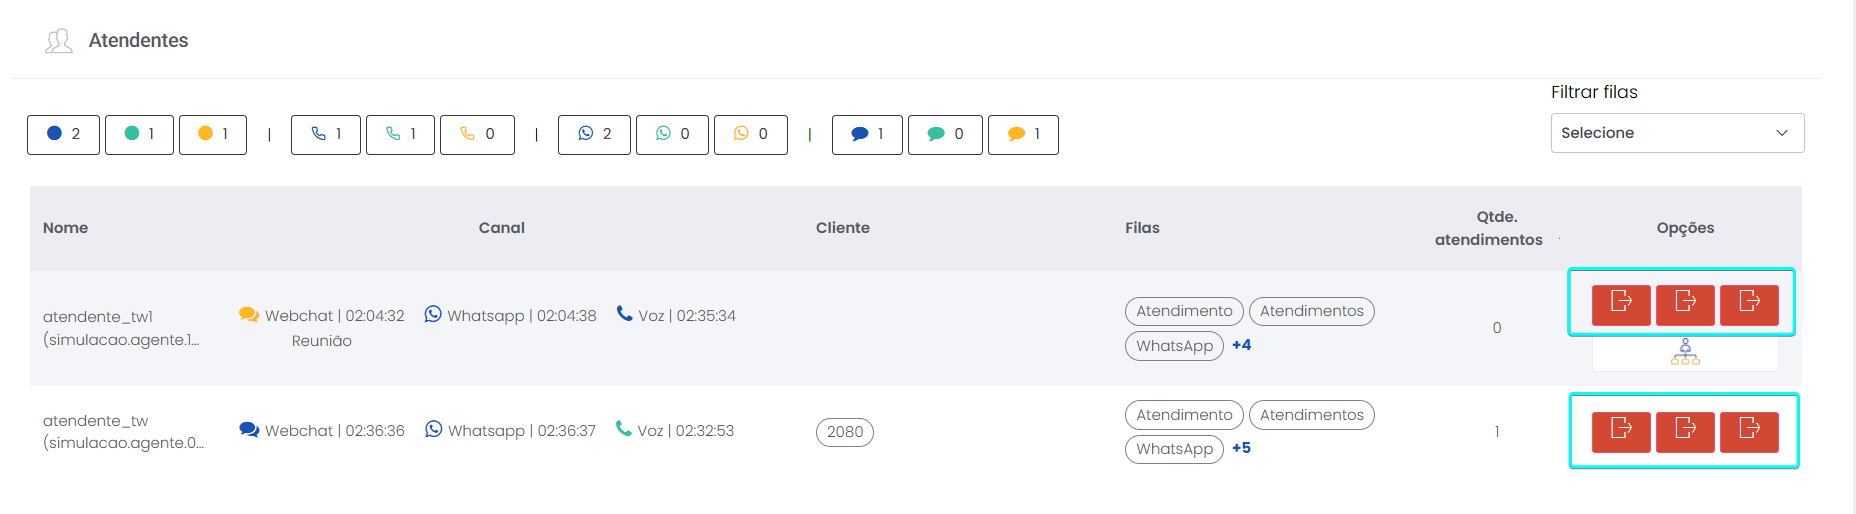Click the Atendentes people icon in header
This screenshot has width=1856, height=514.
pos(59,41)
